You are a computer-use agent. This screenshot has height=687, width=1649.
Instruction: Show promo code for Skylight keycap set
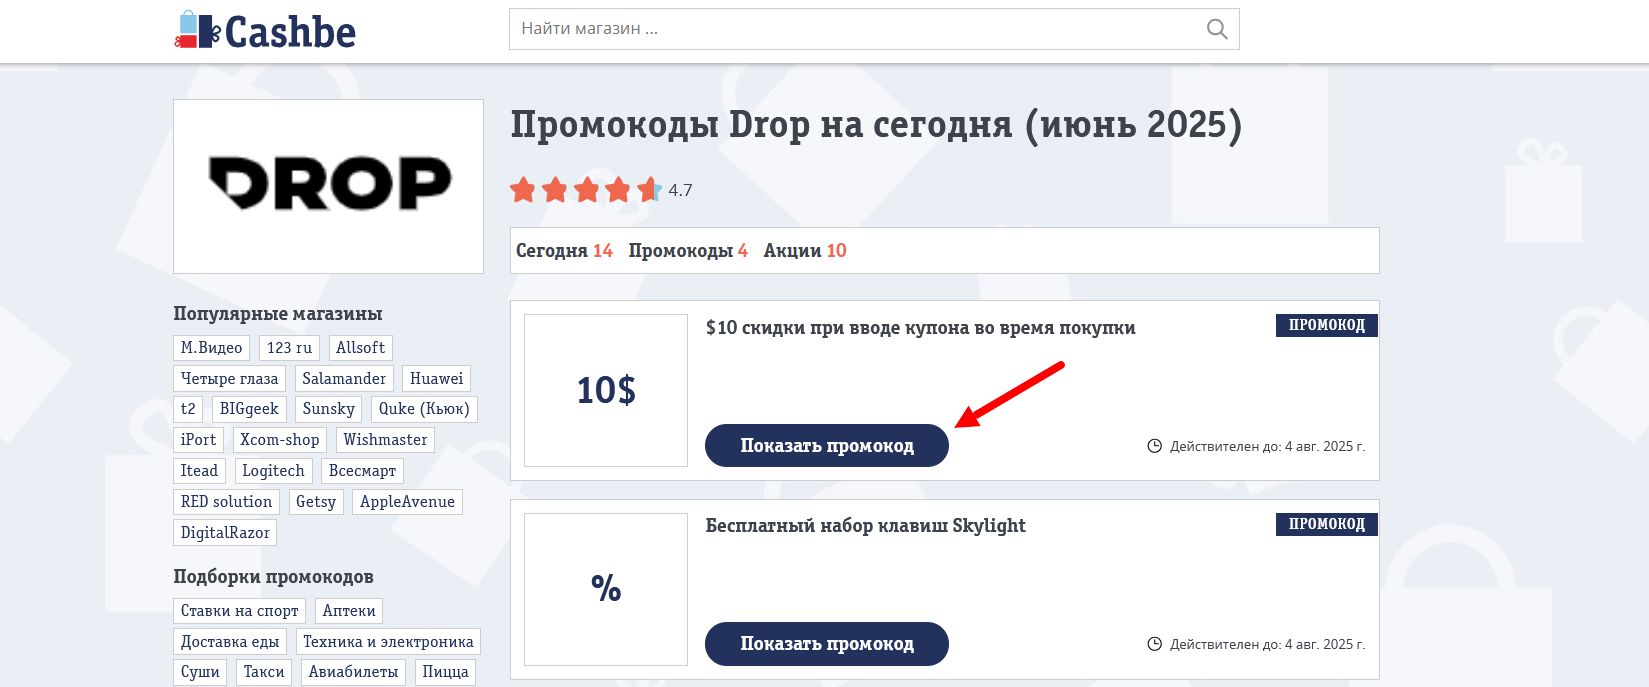click(x=827, y=644)
